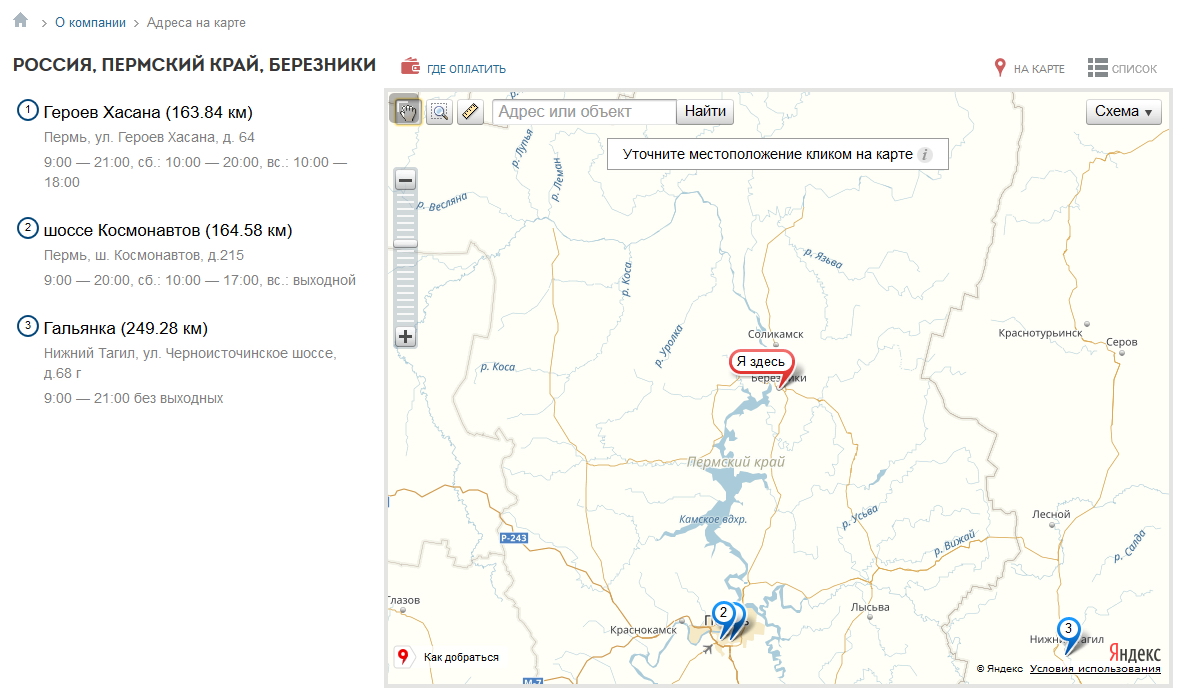Image resolution: width=1188 pixels, height=699 pixels.
Task: Focus the Адрес или объект search field
Action: click(585, 112)
